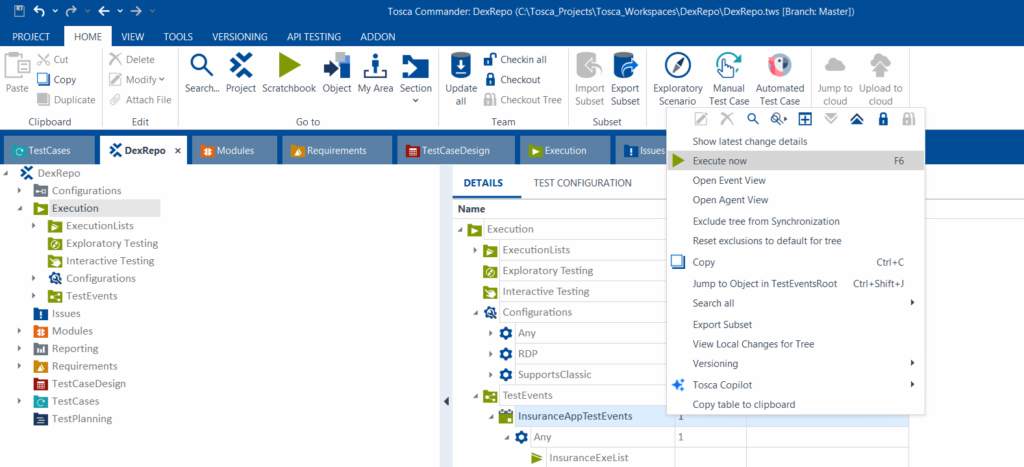Collapse the InsuranceAppTestEvents row
Image resolution: width=1024 pixels, height=467 pixels.
491,417
